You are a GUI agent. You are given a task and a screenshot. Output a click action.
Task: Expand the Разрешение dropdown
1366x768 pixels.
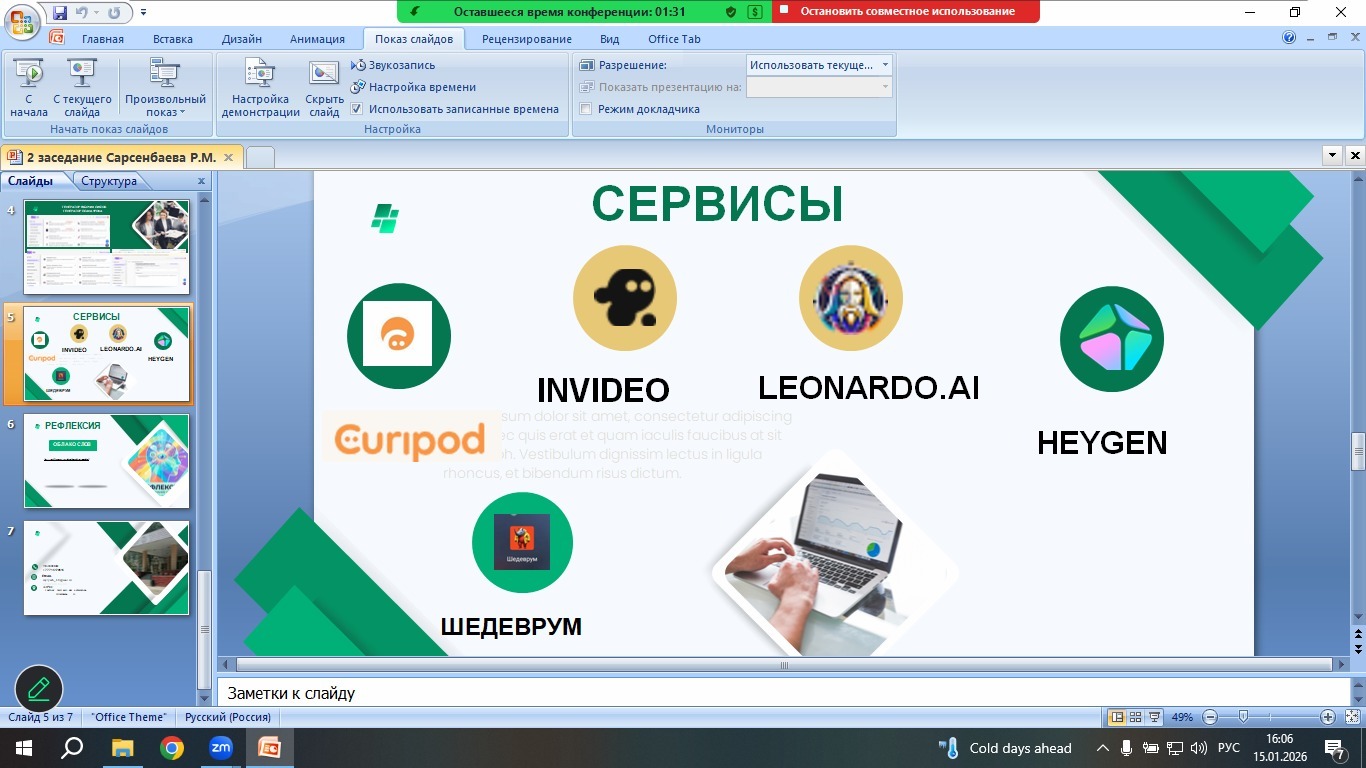pyautogui.click(x=885, y=65)
